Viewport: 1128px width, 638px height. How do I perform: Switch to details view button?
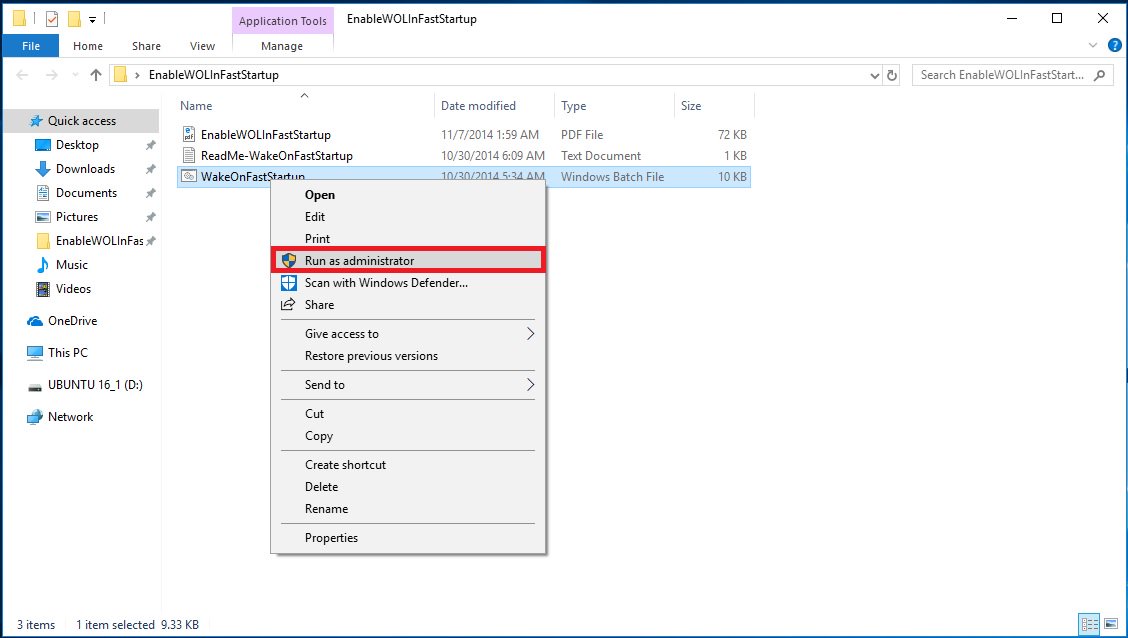click(1088, 624)
